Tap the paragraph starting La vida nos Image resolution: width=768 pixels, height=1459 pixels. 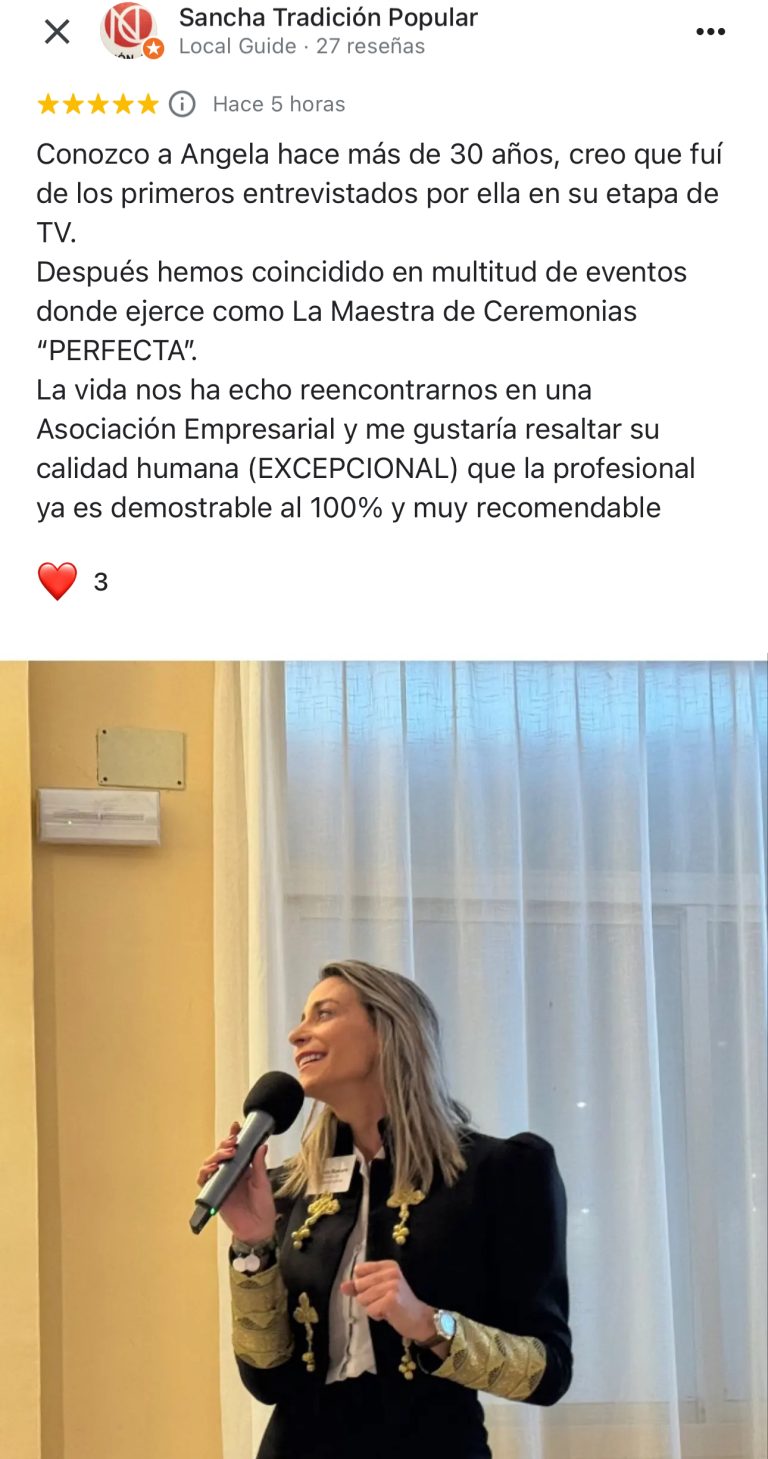pos(366,448)
